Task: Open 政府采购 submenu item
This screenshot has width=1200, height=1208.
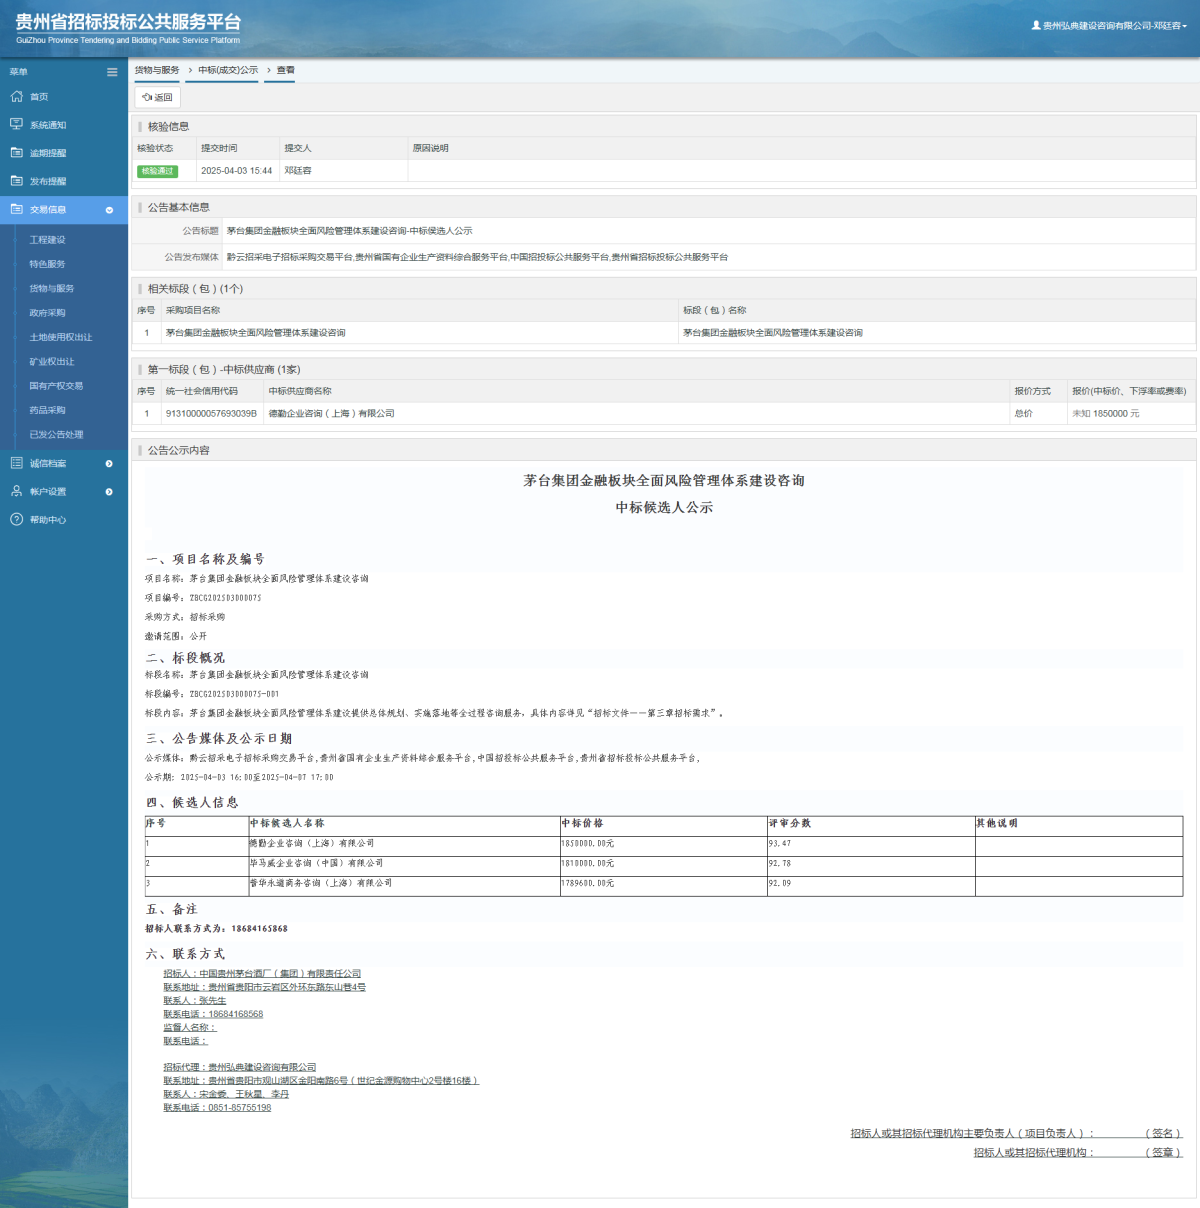Action: tap(47, 313)
